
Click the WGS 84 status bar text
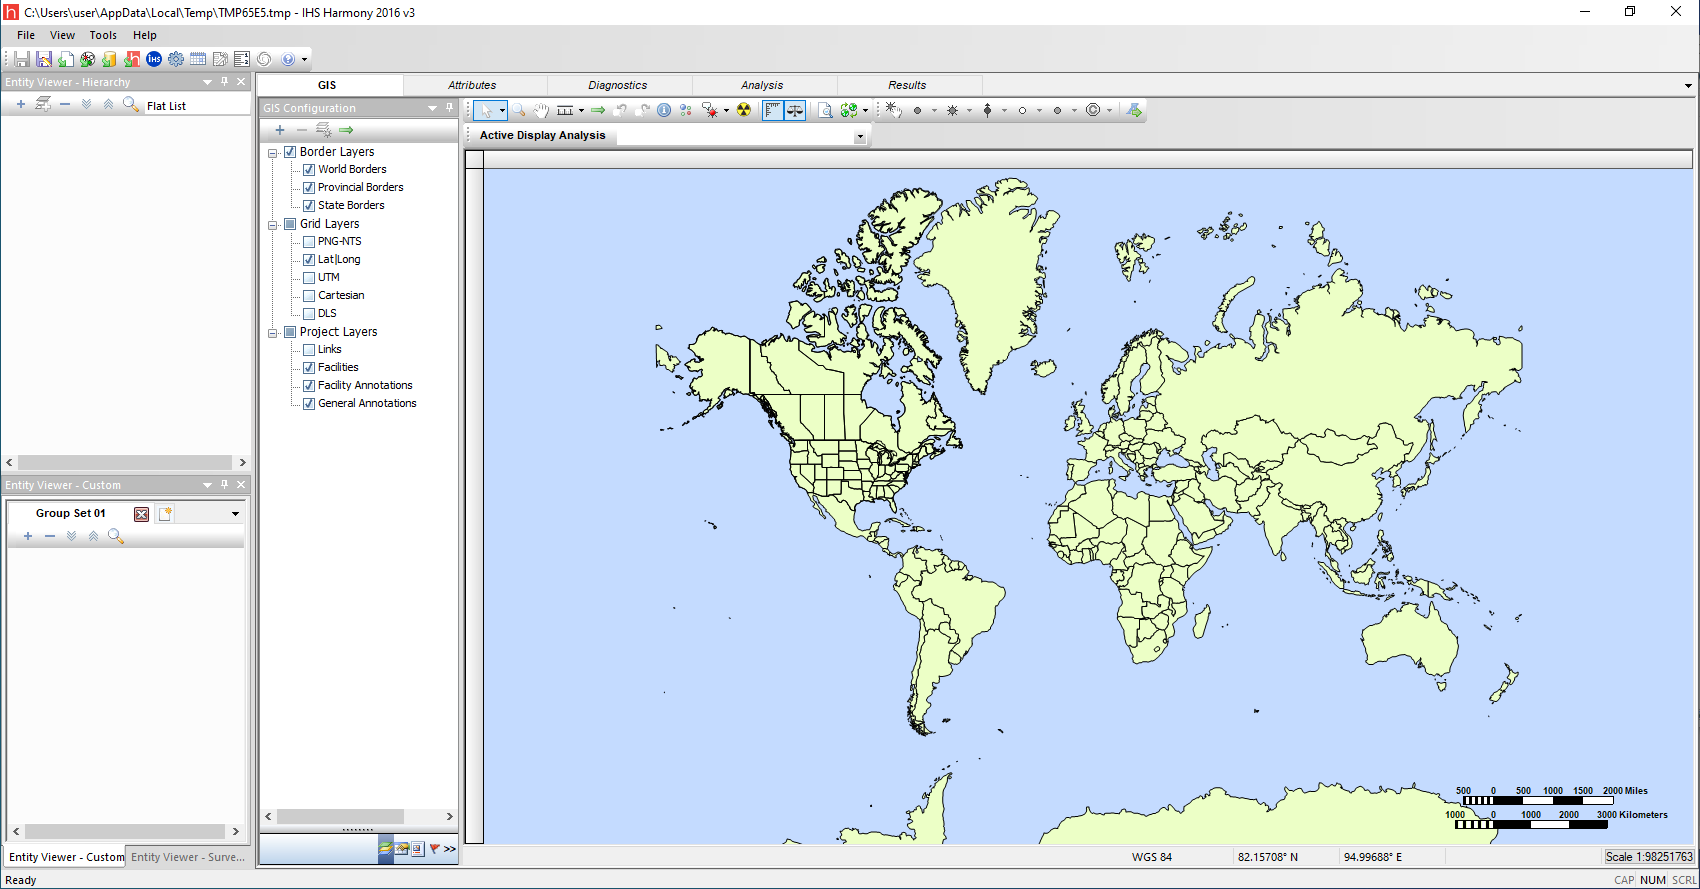tap(1152, 857)
